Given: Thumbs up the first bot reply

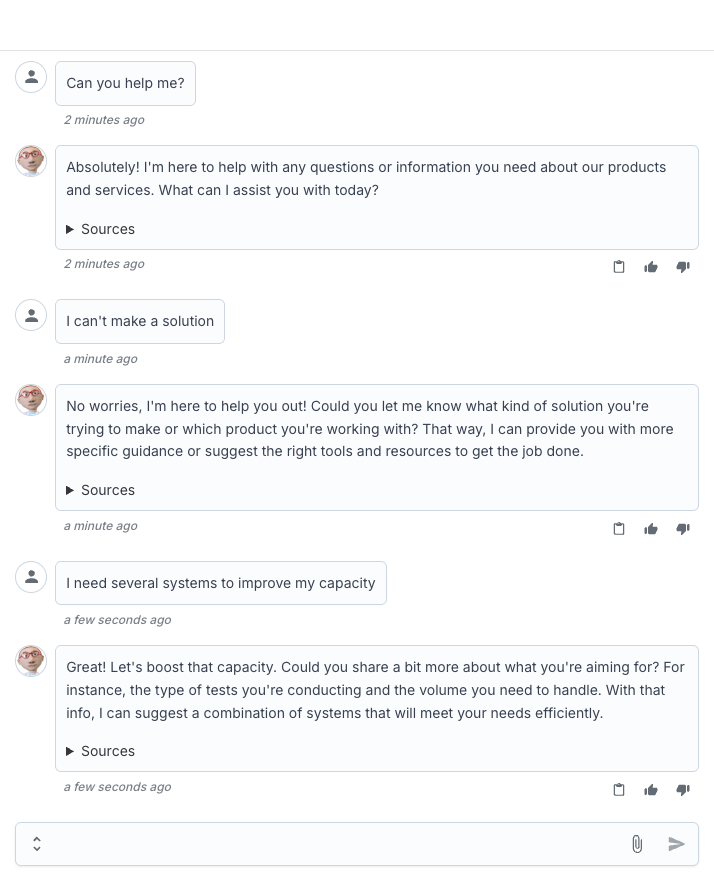Looking at the screenshot, I should pyautogui.click(x=651, y=267).
